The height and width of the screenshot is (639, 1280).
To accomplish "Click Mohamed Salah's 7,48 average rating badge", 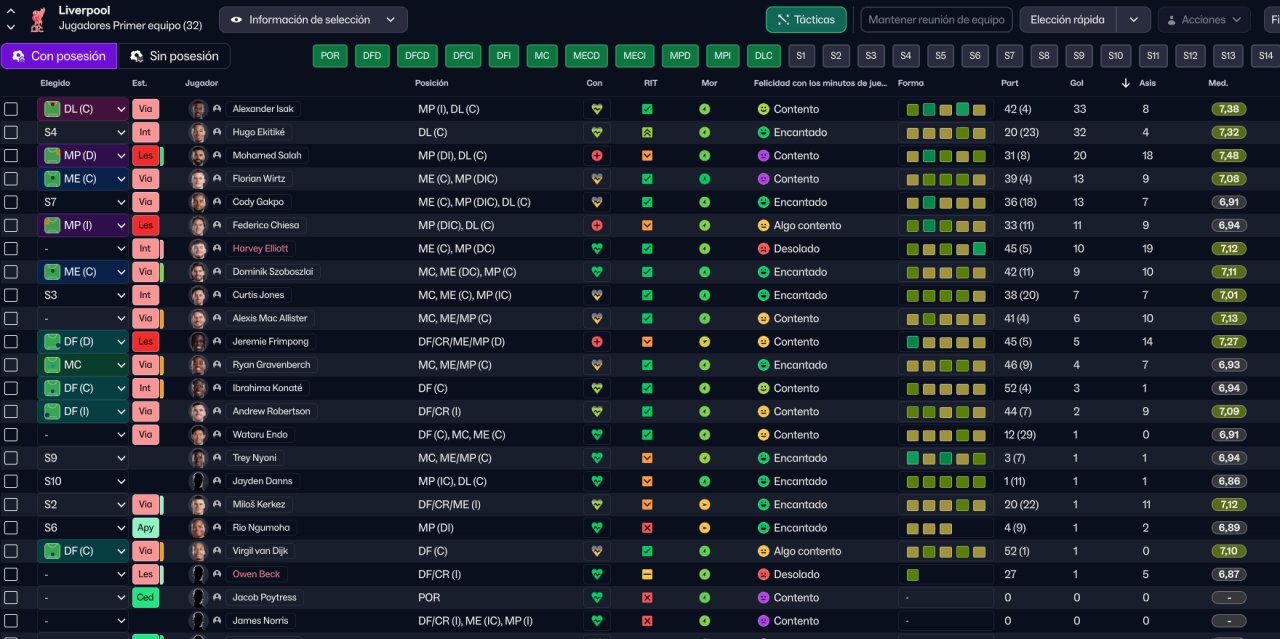I will [1229, 156].
